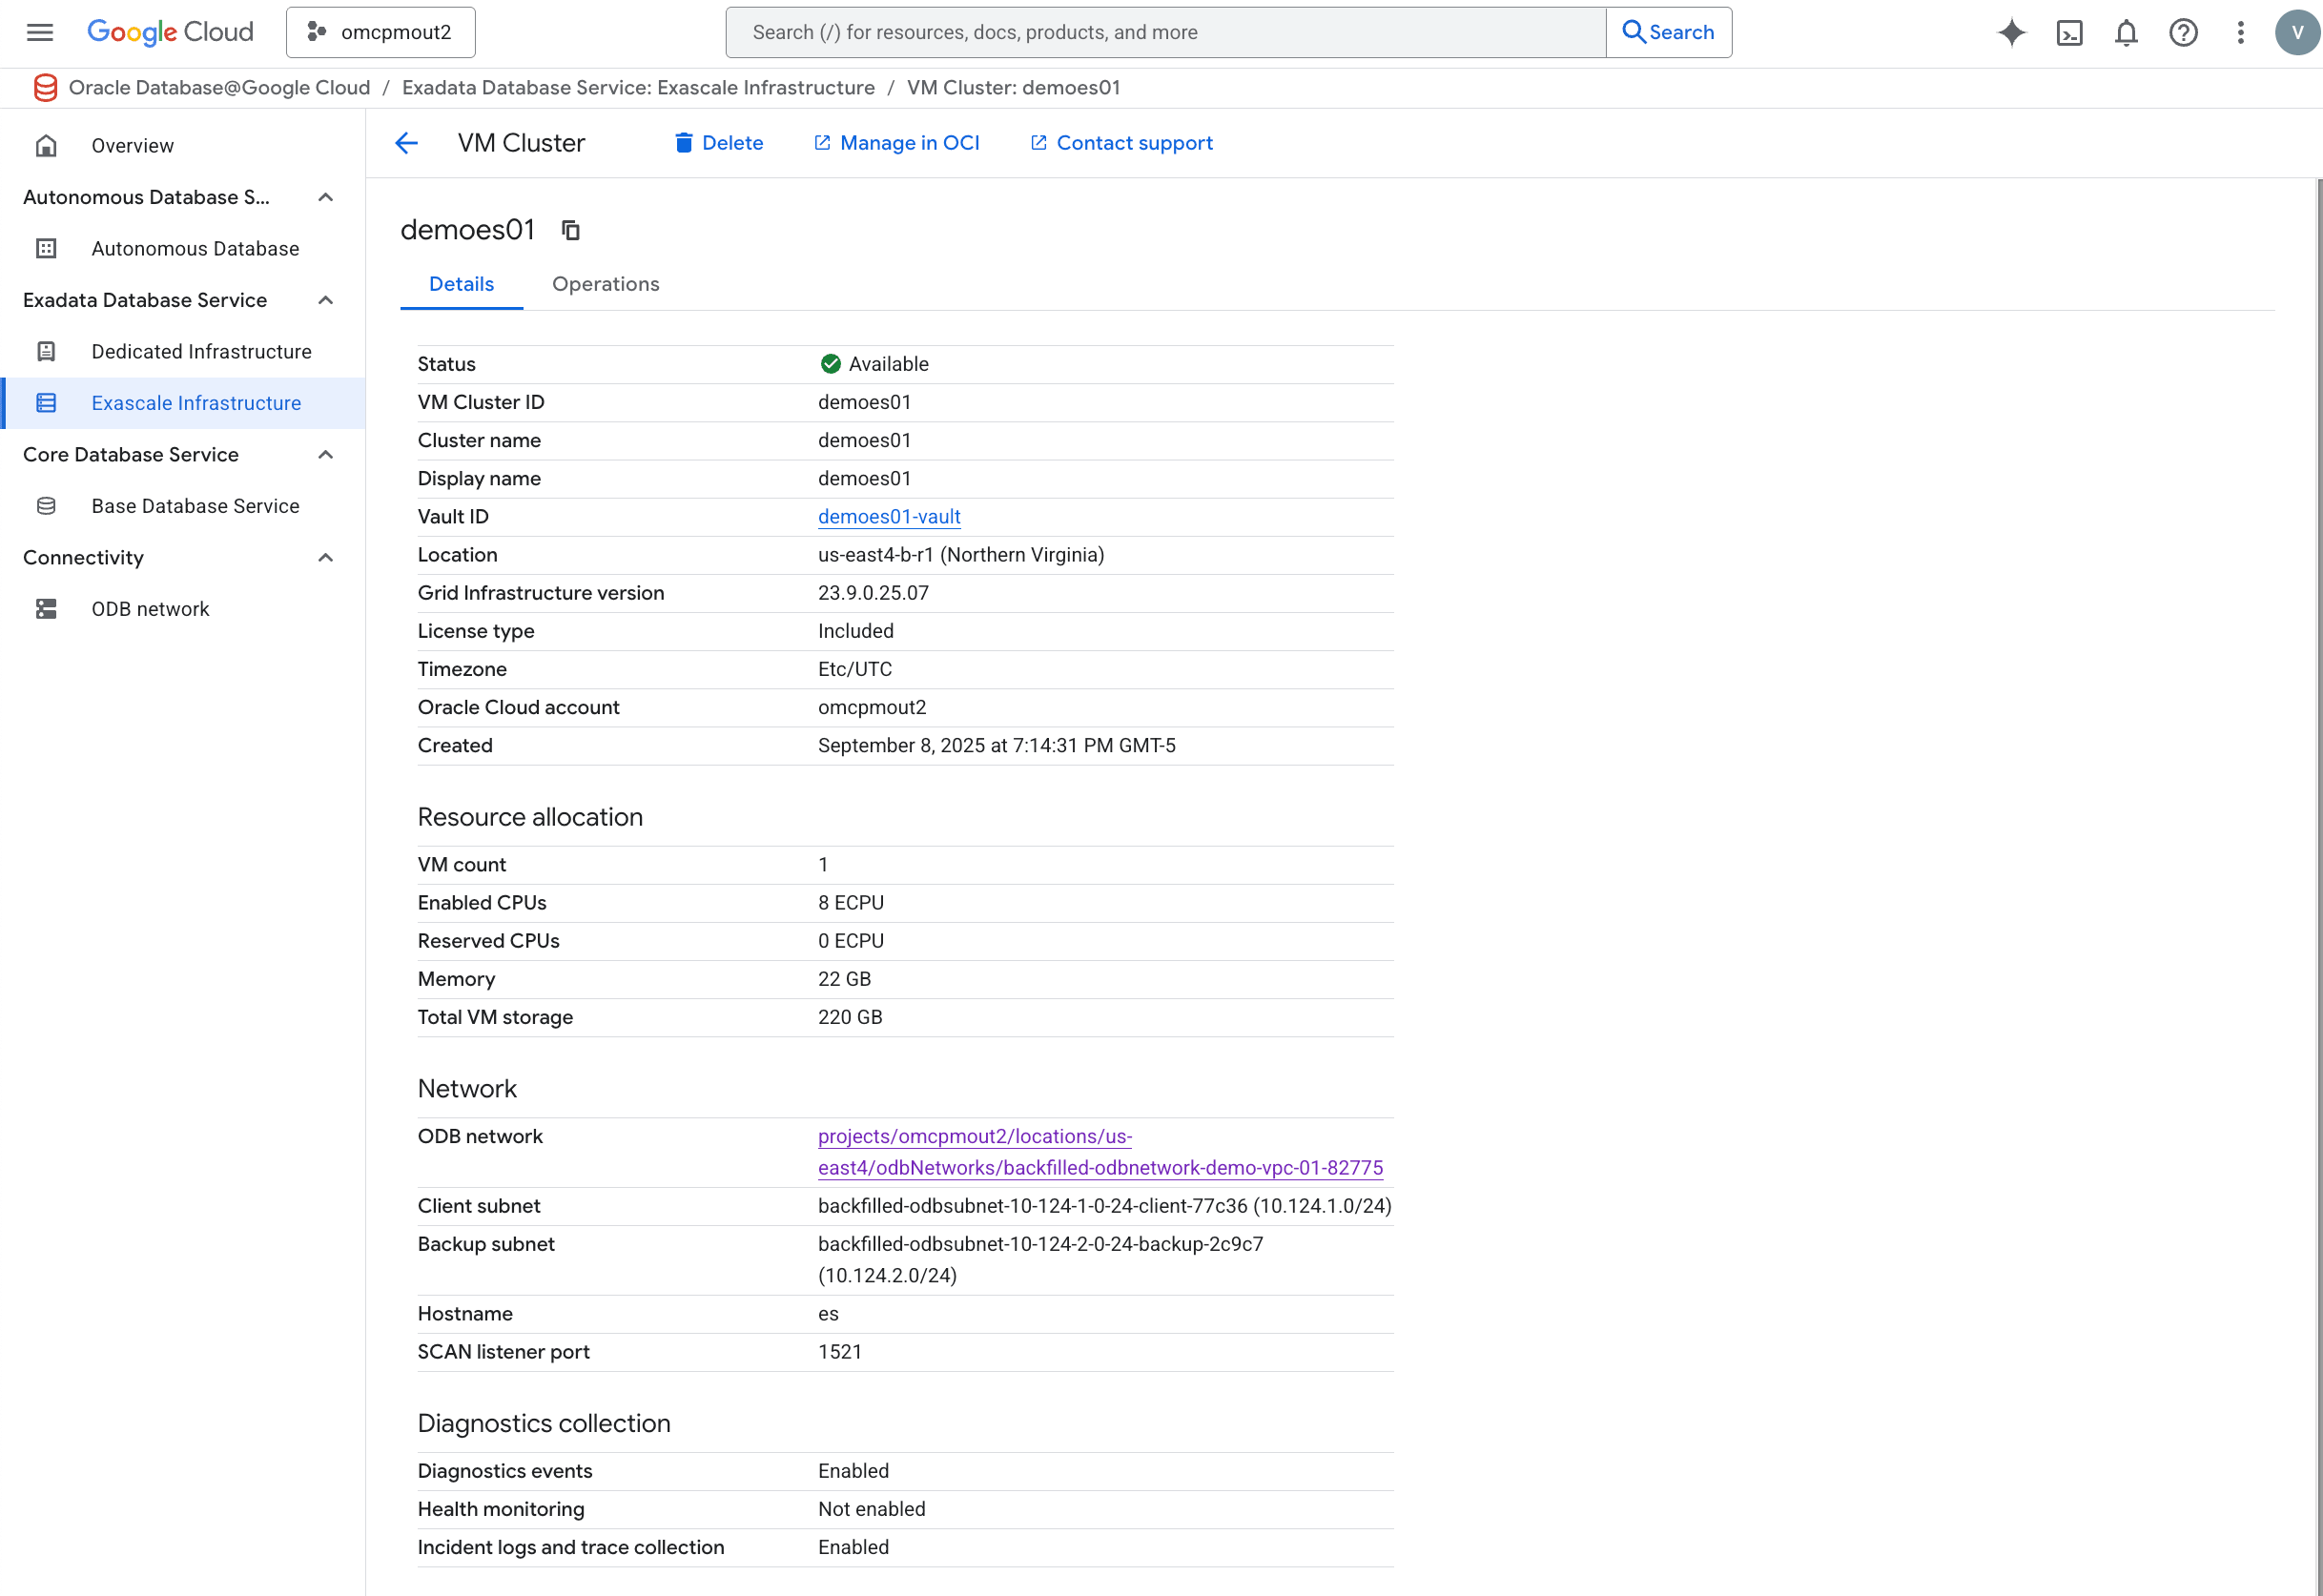Open the demoes01-vault link
Viewport: 2323px width, 1596px height.
pyautogui.click(x=889, y=516)
